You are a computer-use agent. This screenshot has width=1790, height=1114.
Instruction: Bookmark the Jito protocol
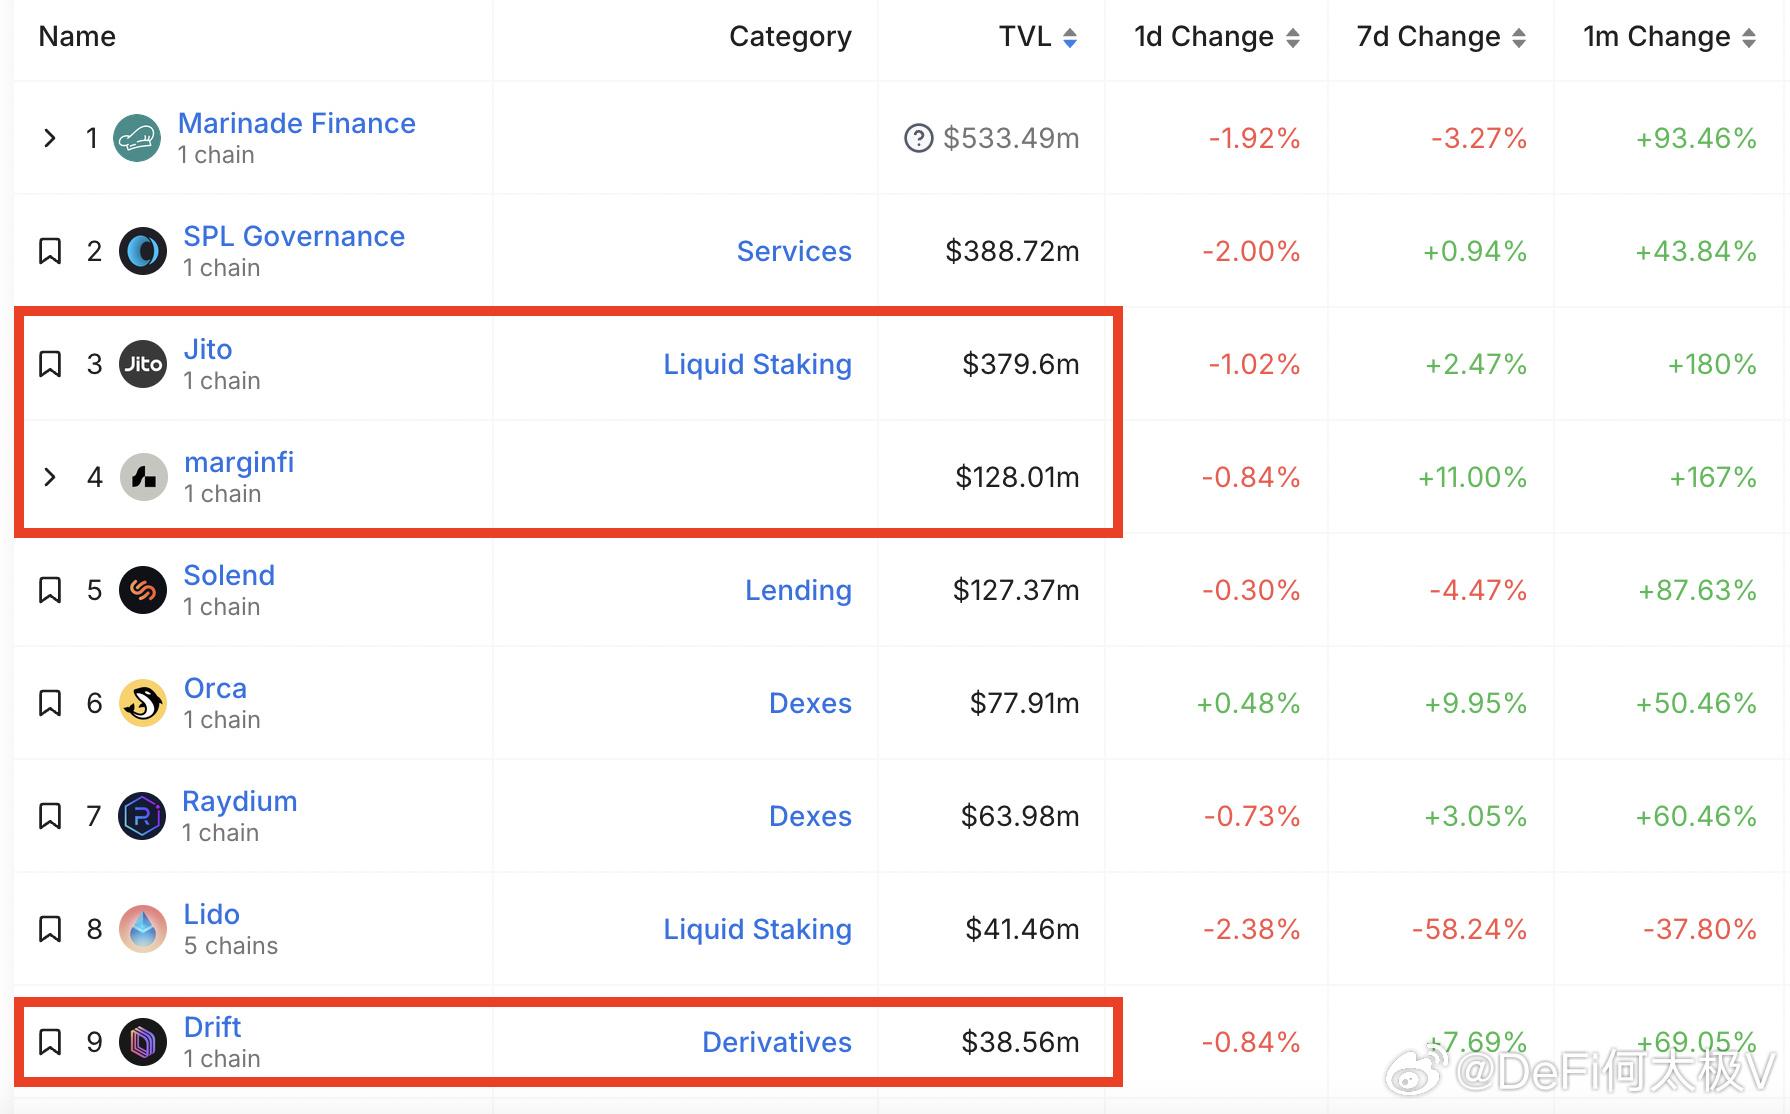(50, 364)
